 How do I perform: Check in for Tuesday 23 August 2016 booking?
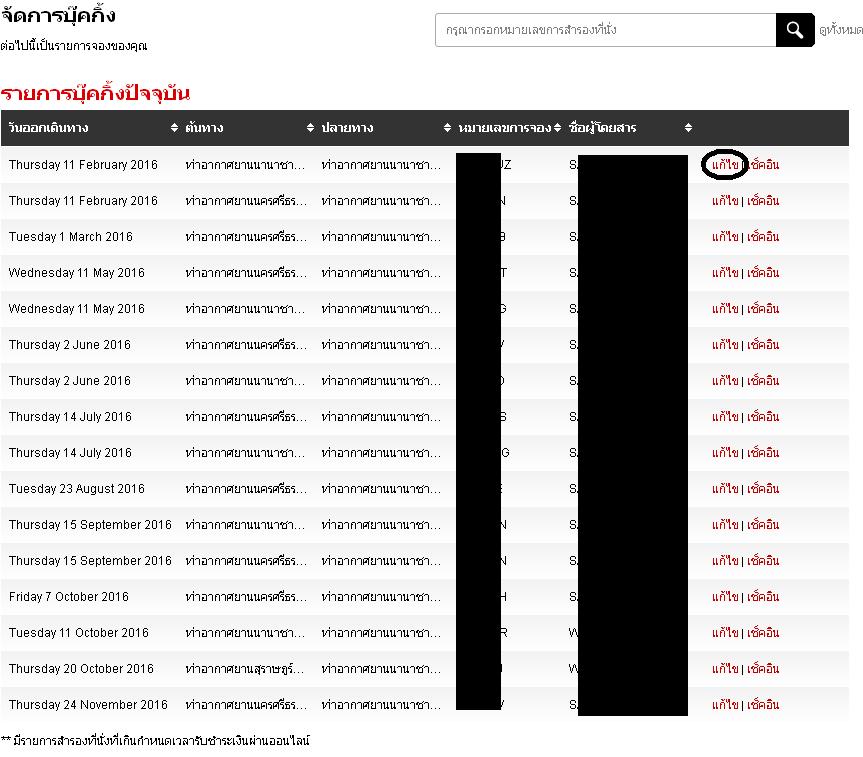[763, 488]
